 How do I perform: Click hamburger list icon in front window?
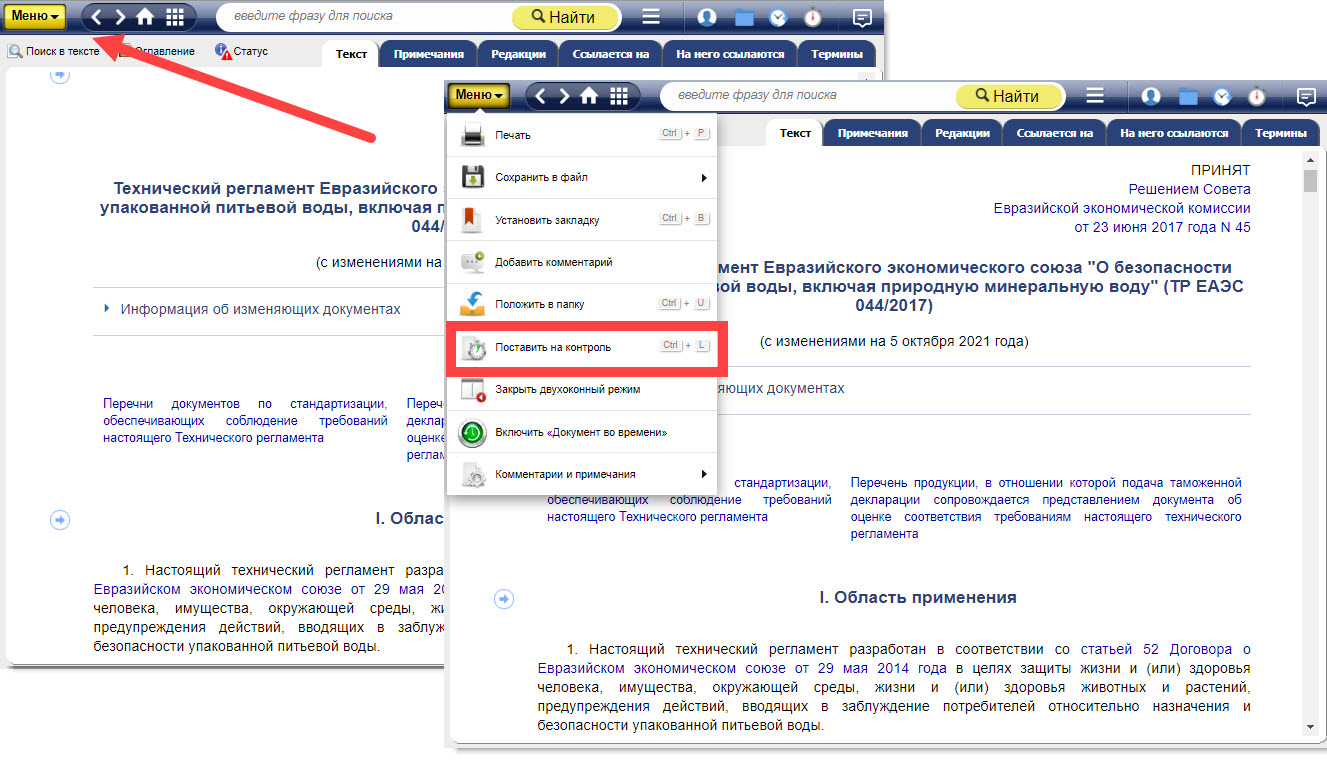point(1095,96)
